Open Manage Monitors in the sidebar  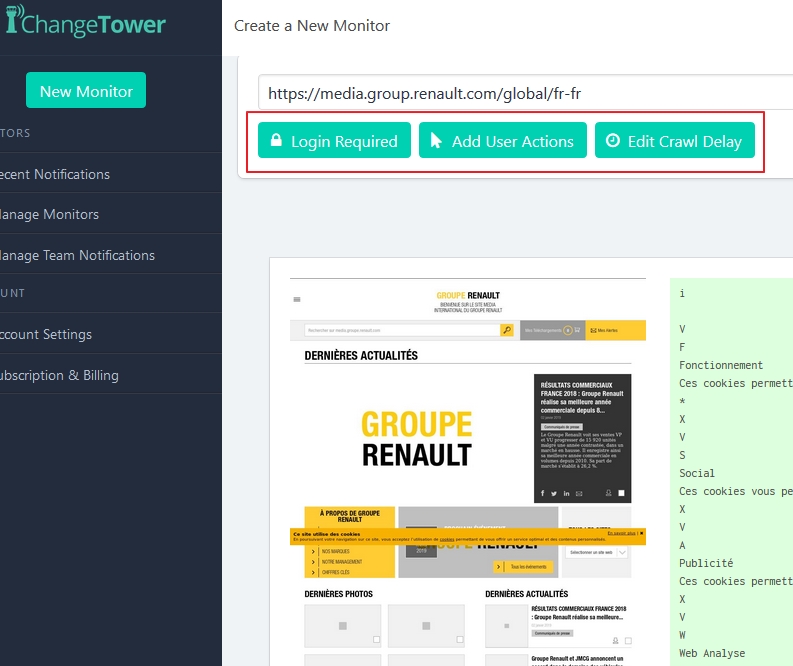[50, 214]
